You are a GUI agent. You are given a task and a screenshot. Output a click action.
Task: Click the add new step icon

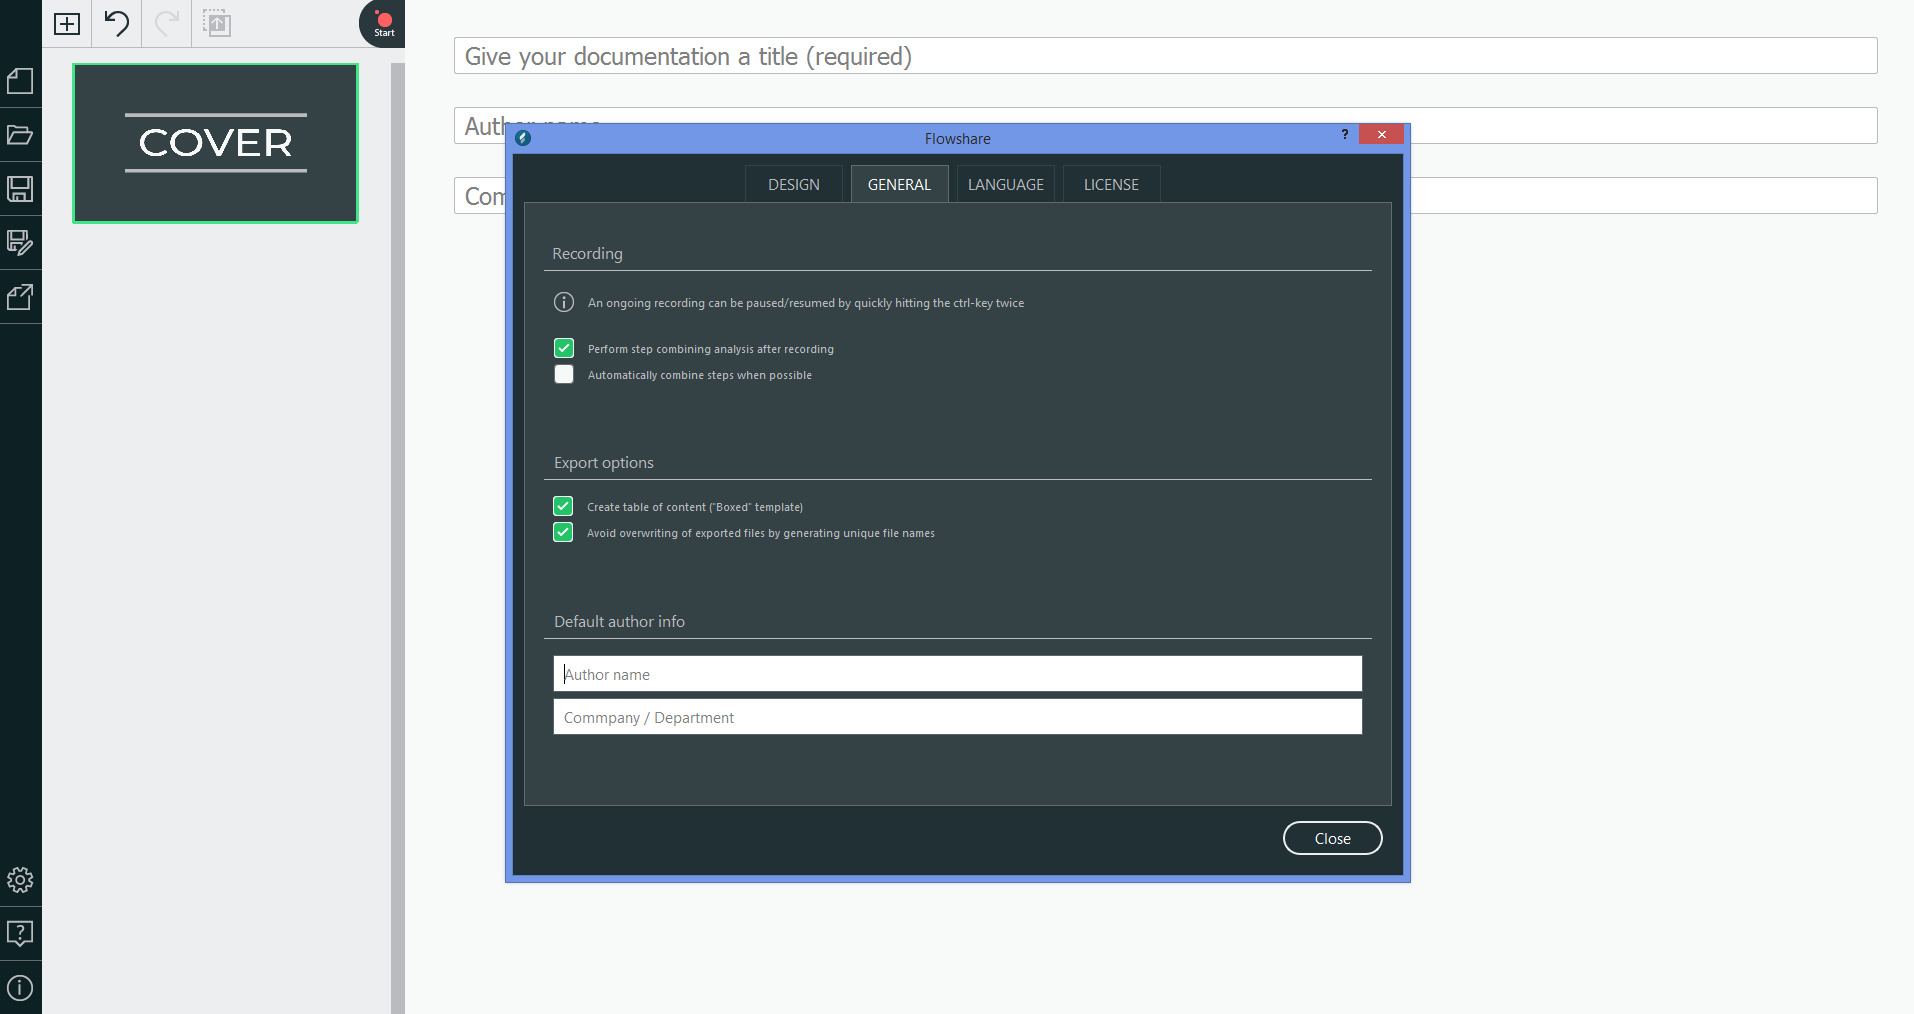tap(67, 23)
